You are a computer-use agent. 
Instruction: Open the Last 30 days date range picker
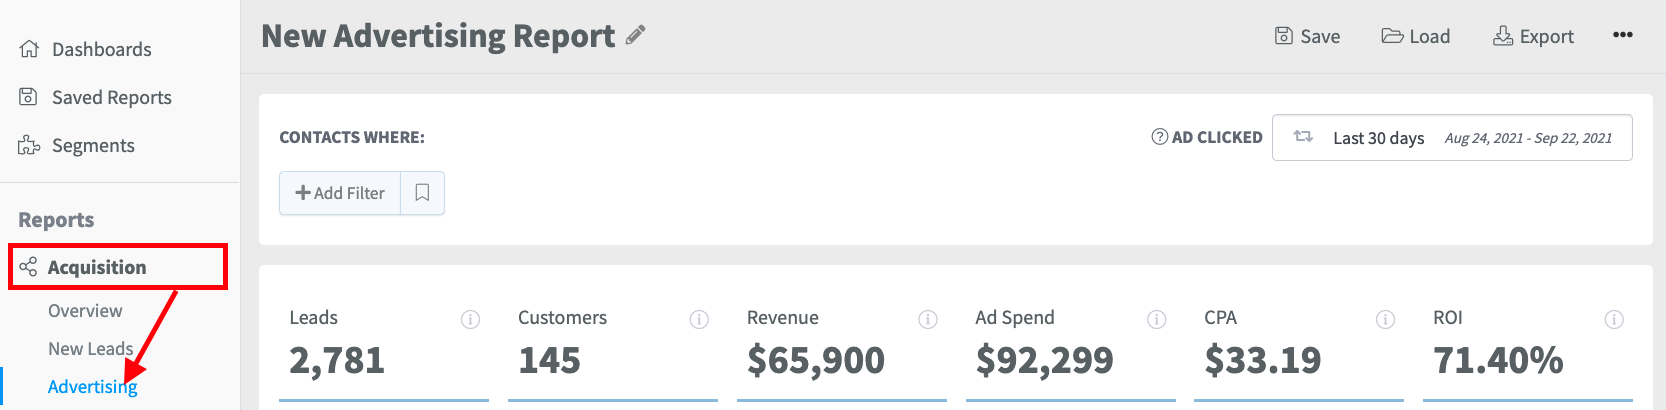(x=1452, y=137)
